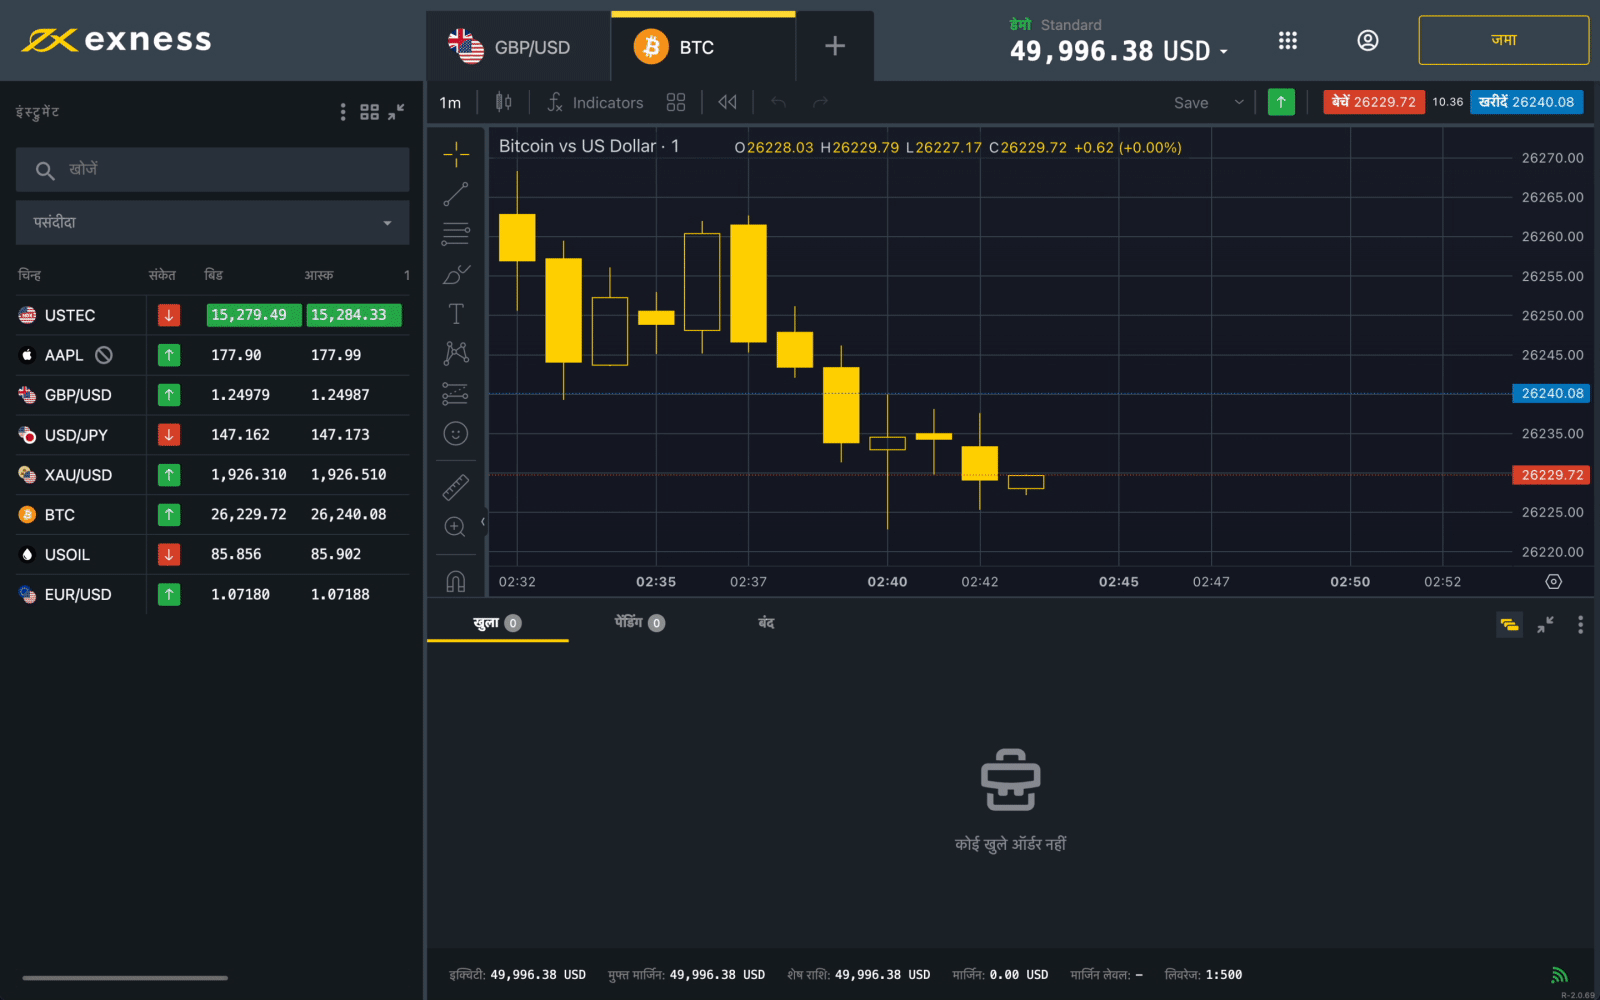
Task: Collapse the orders panel
Action: (1545, 624)
